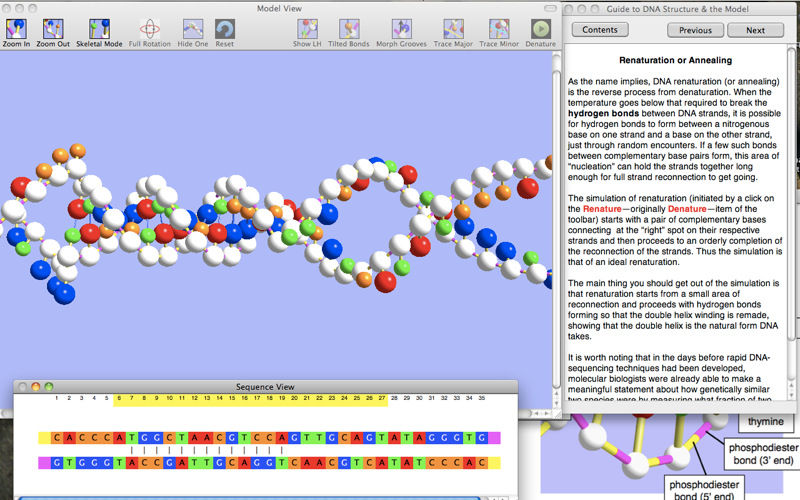Select first base G on bottom strand

pos(57,463)
